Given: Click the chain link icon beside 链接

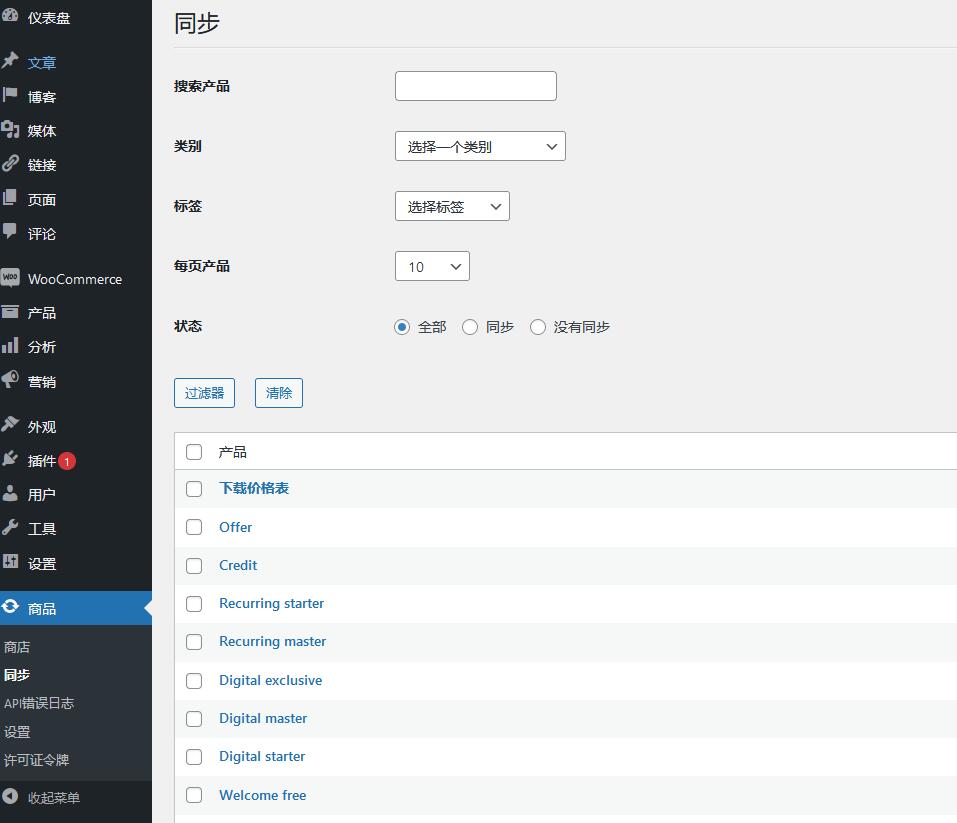Looking at the screenshot, I should (10, 163).
